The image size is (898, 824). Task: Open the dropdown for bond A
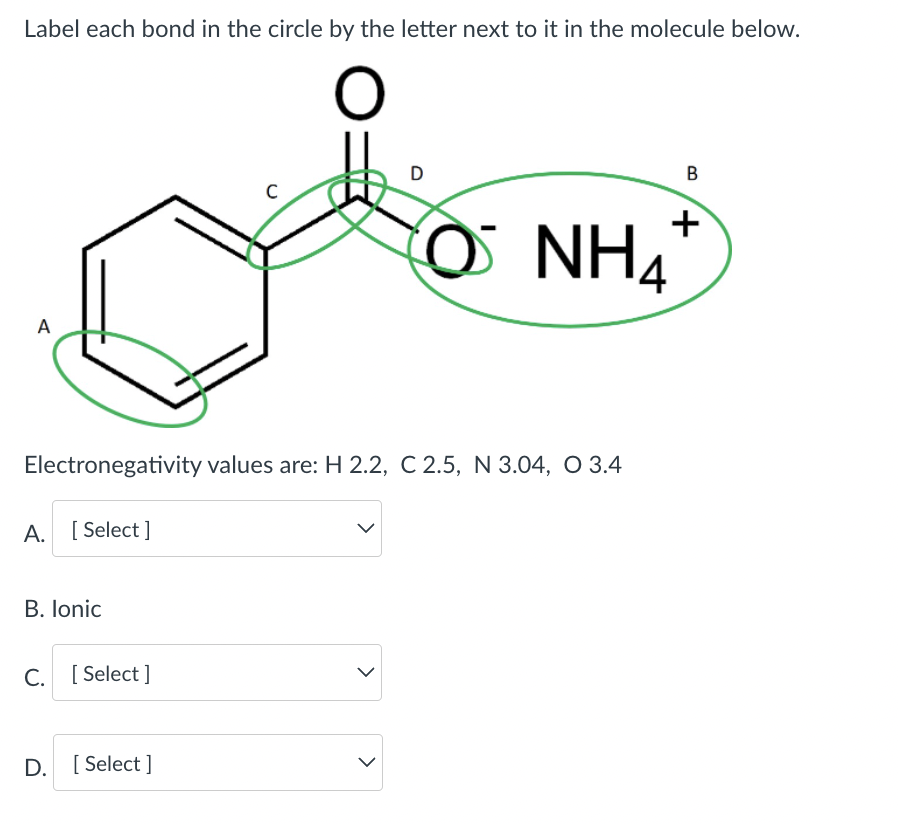click(x=217, y=528)
